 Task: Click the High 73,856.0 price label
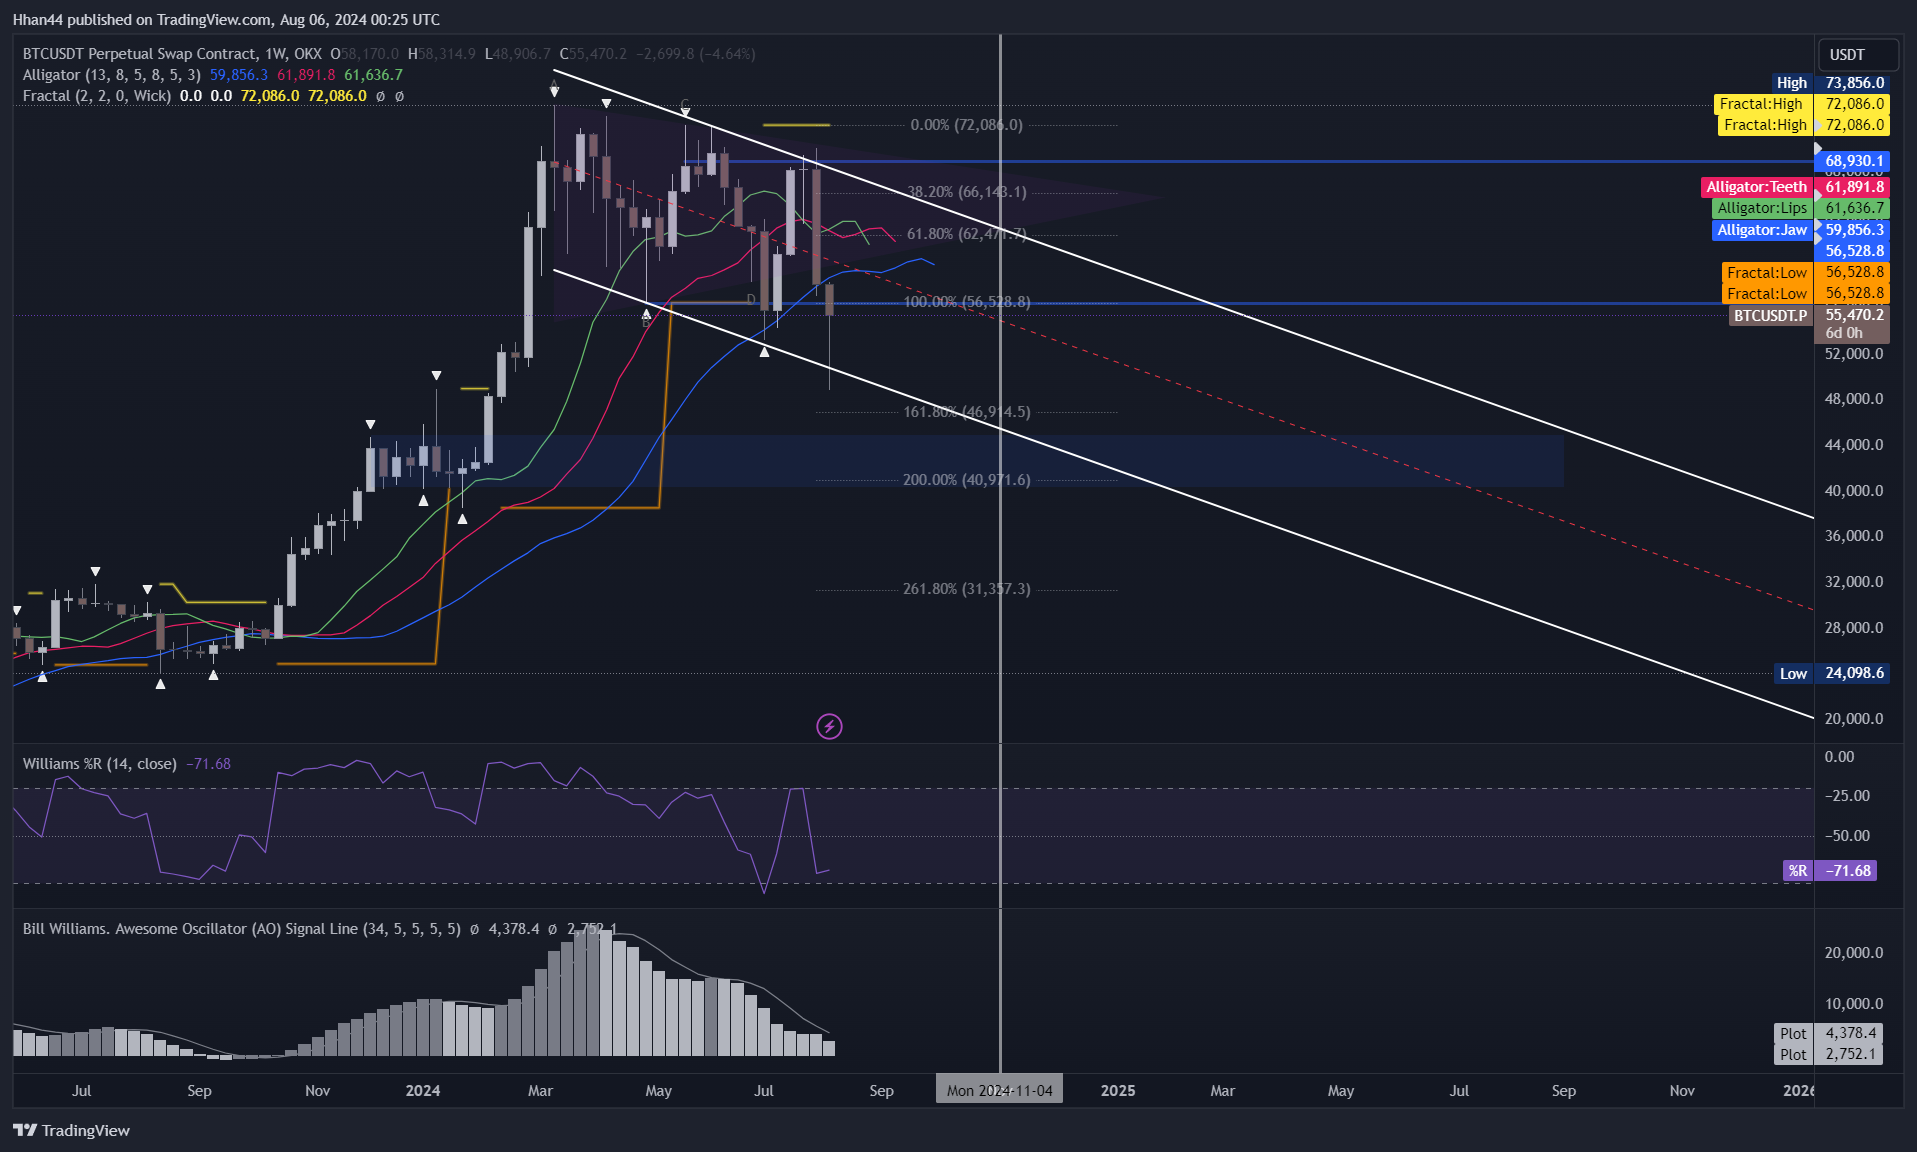pyautogui.click(x=1829, y=83)
